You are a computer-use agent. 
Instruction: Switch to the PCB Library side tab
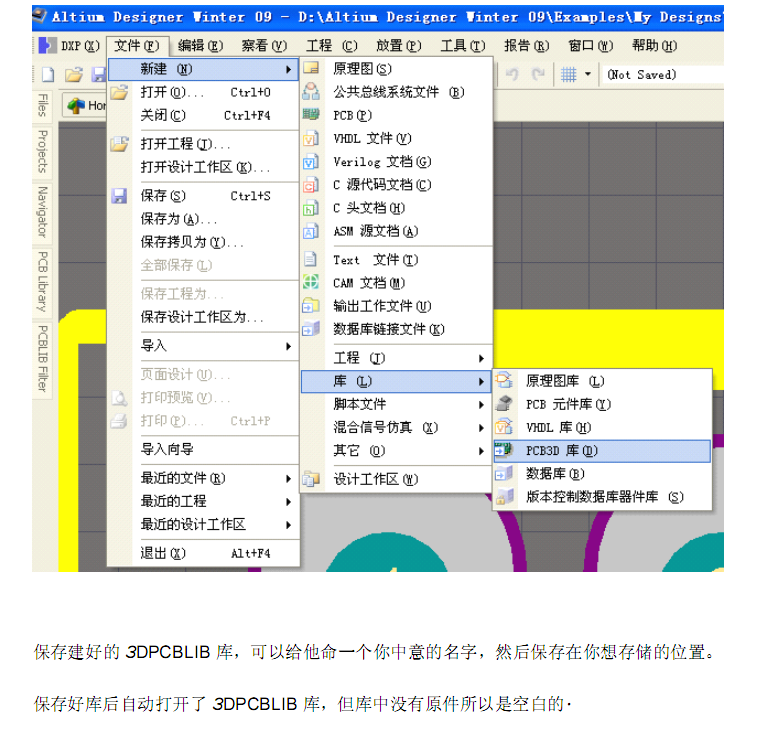[42, 282]
